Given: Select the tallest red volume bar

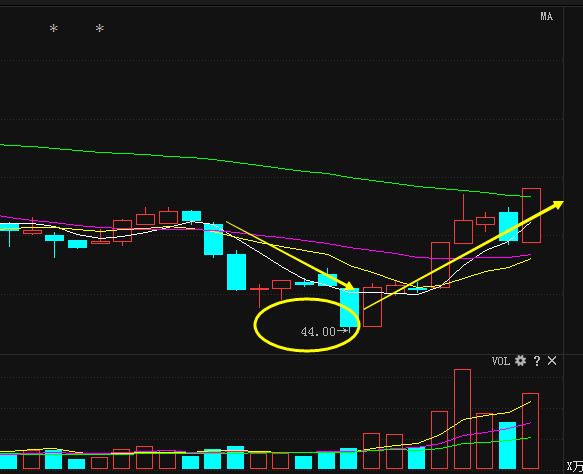Looking at the screenshot, I should tap(463, 419).
